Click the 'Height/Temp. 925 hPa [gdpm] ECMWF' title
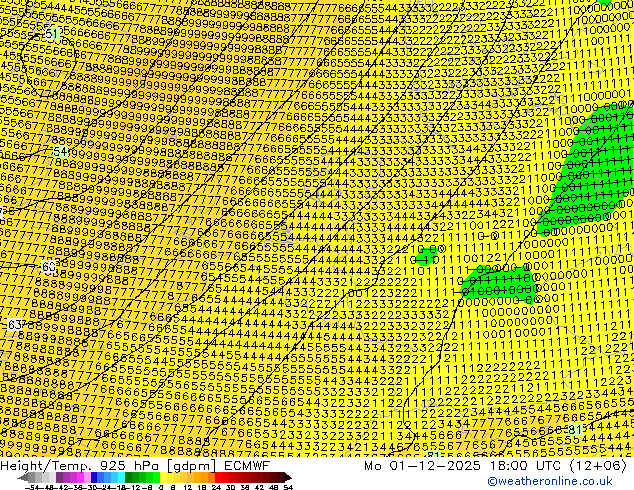 coord(135,465)
